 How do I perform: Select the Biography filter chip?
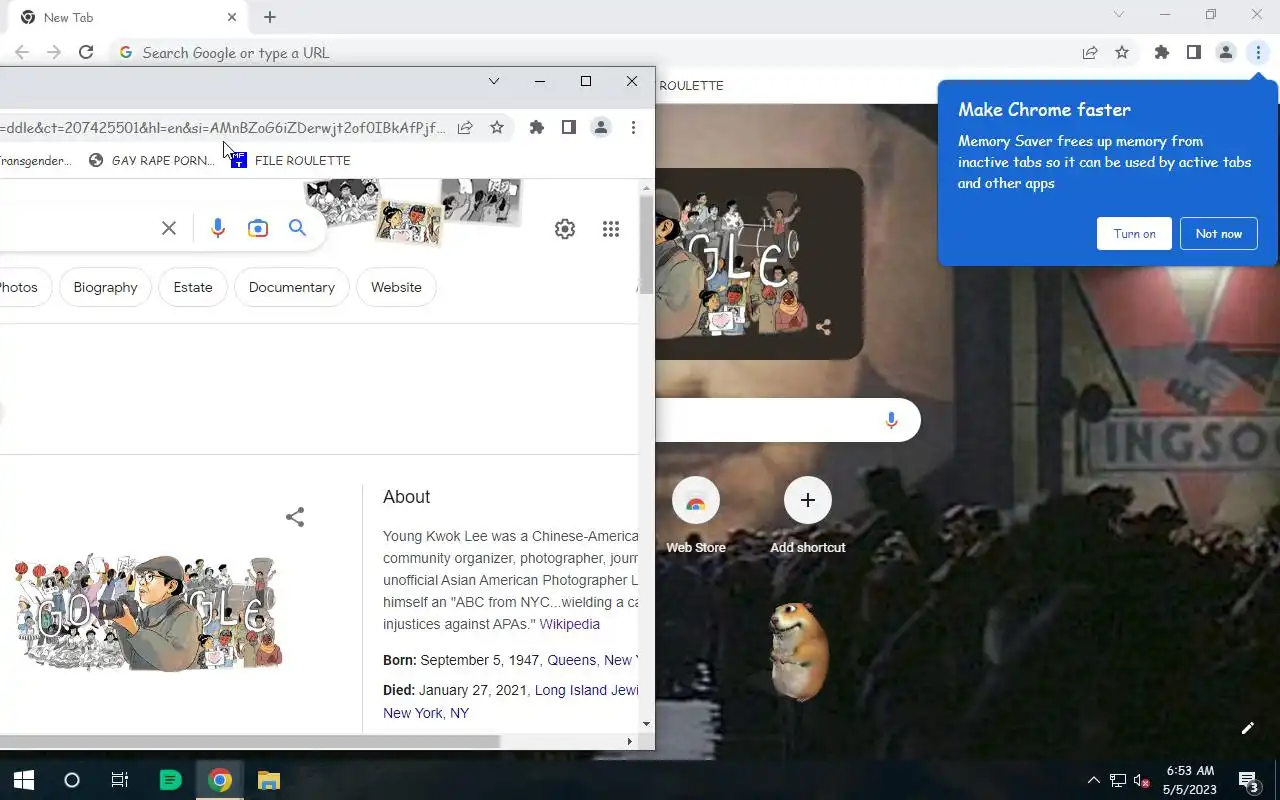(105, 287)
